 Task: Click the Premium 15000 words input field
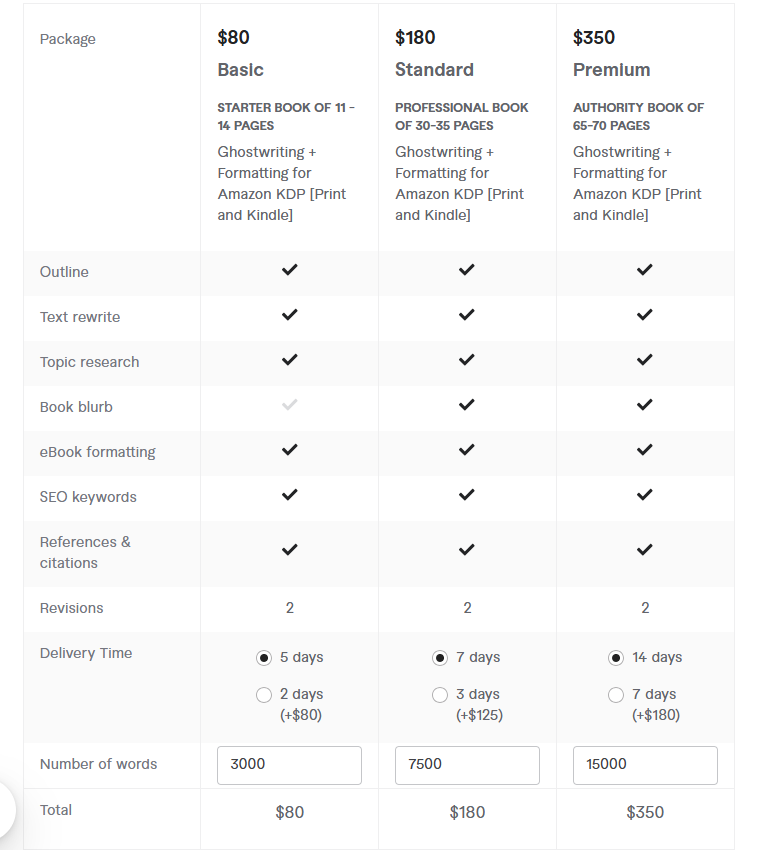[645, 765]
